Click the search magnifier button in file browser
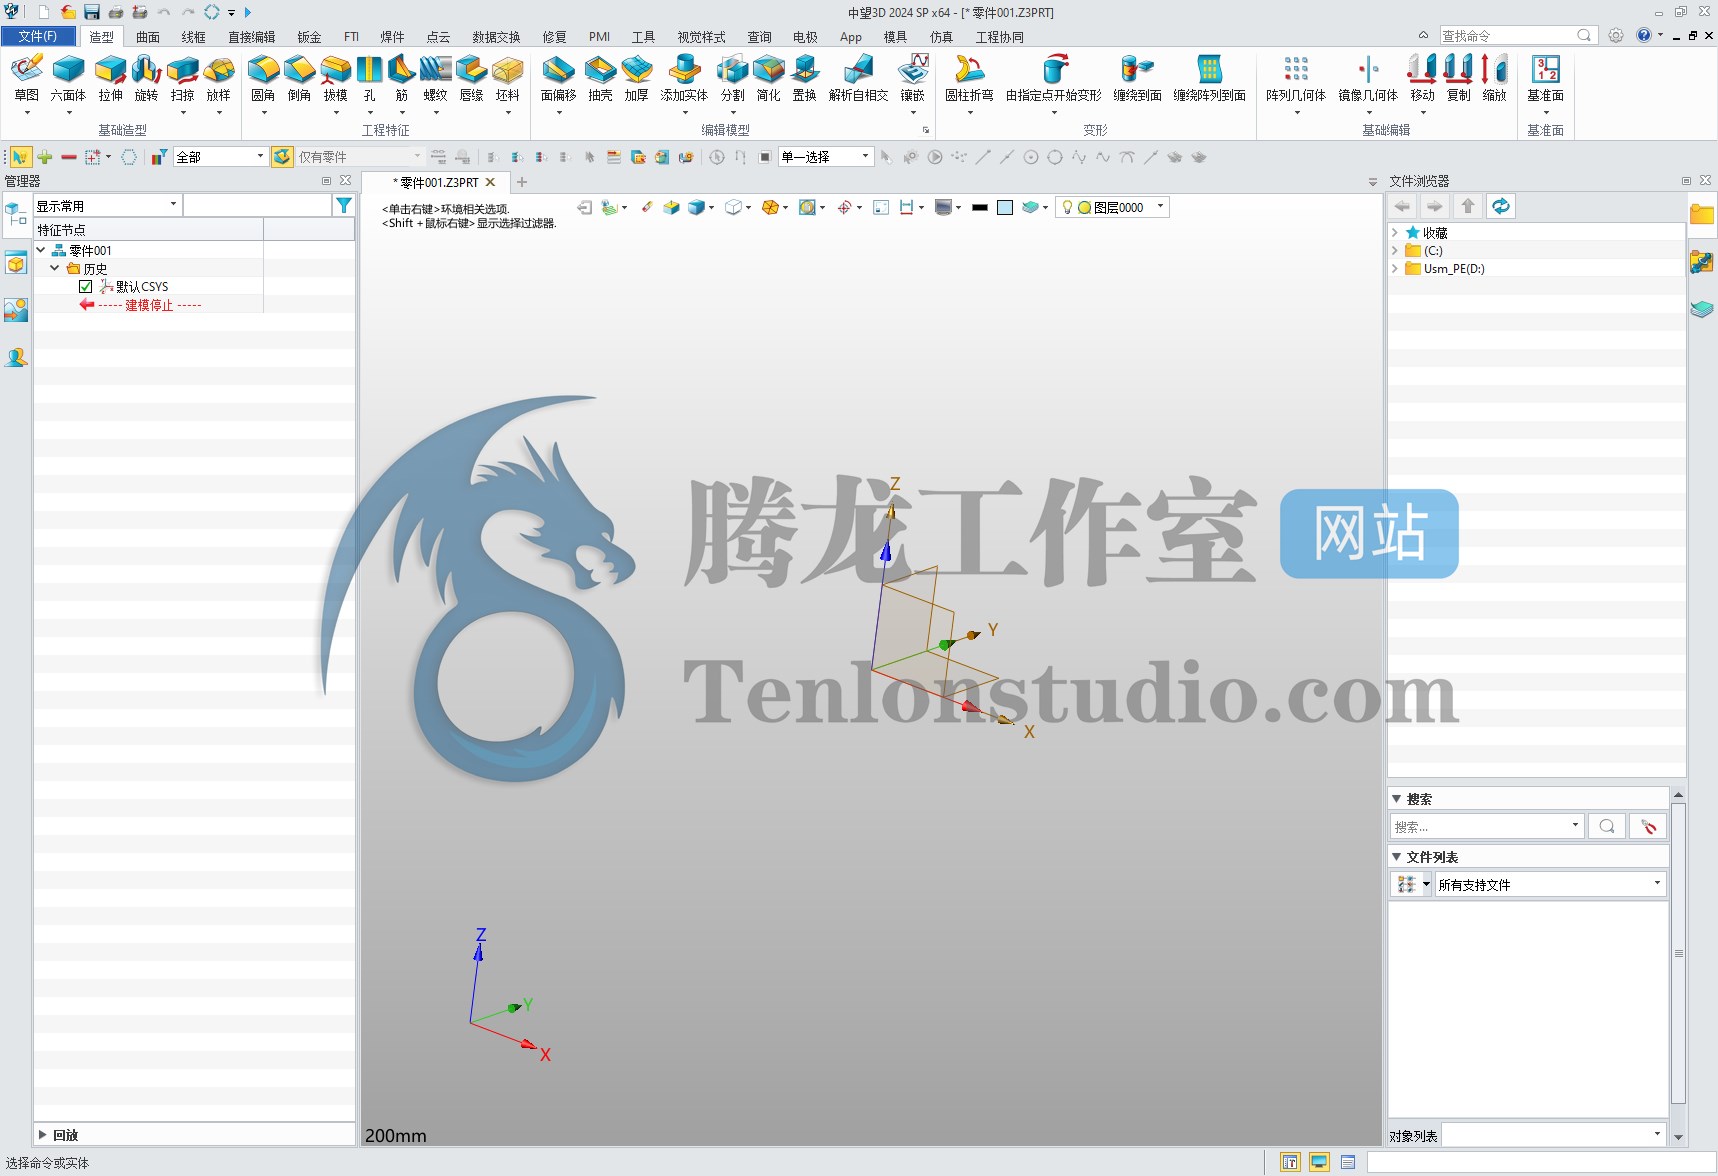The image size is (1718, 1176). coord(1606,826)
